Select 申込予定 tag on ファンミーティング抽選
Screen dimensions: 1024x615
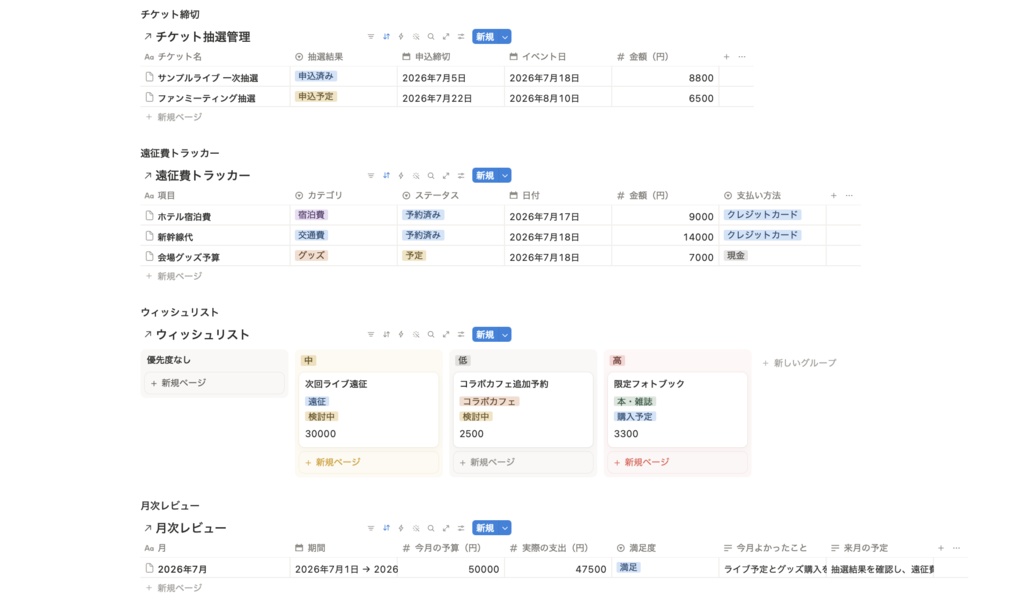click(316, 97)
